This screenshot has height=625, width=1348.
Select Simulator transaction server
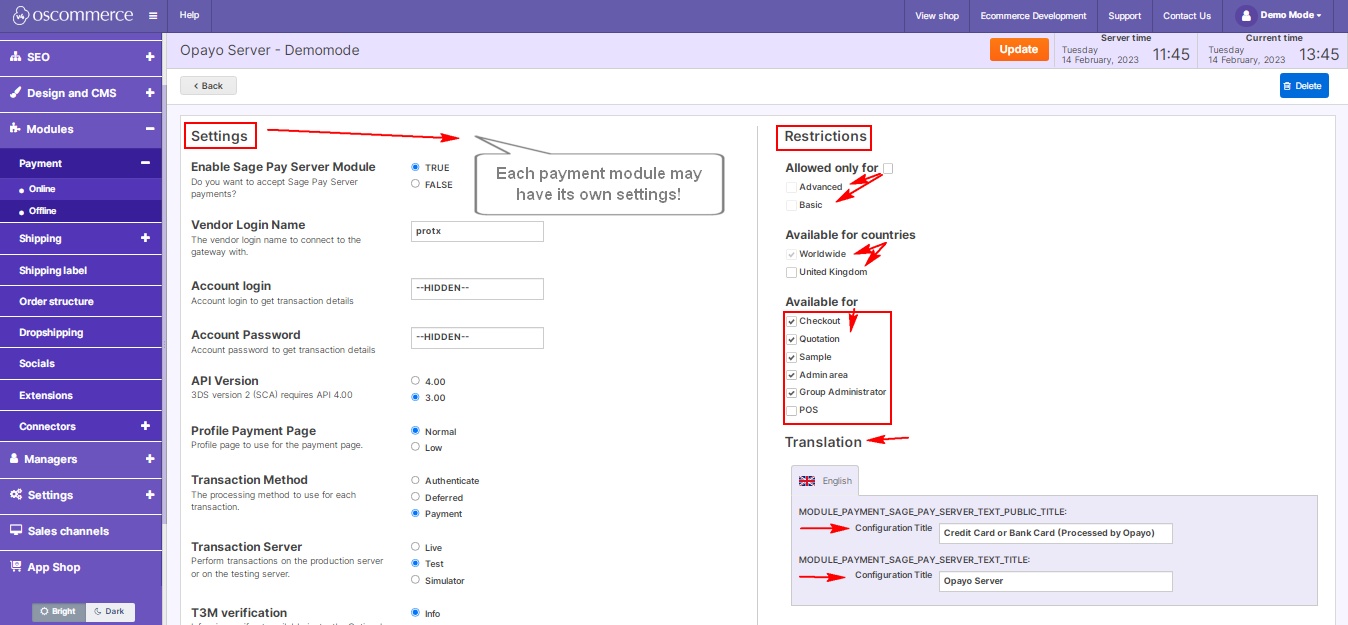[415, 580]
